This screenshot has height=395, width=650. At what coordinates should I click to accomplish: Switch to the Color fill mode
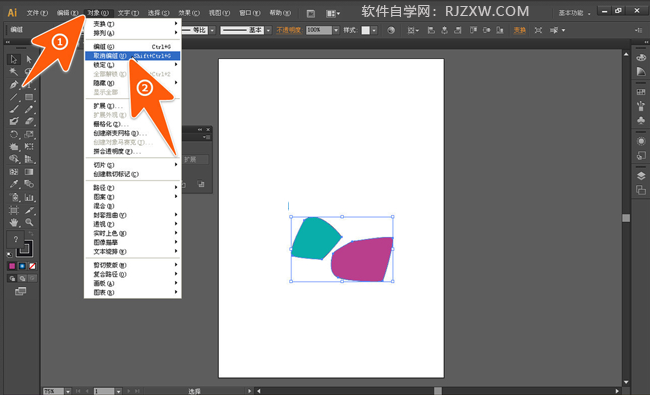(x=12, y=266)
